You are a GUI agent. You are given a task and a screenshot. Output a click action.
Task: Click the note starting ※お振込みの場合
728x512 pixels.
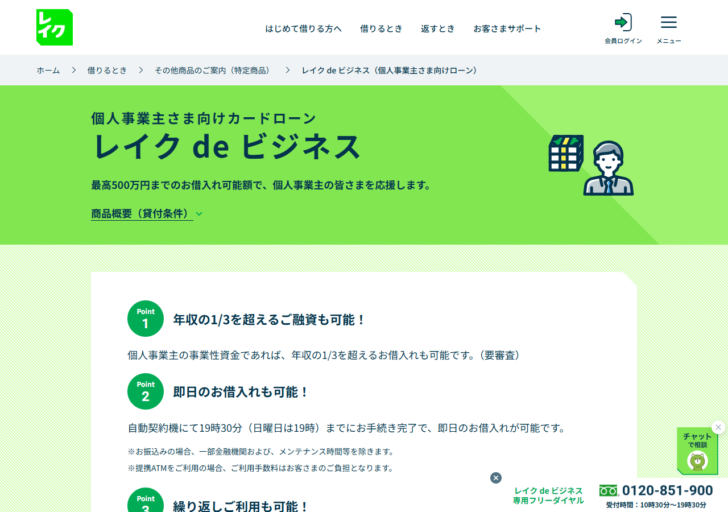(261, 451)
